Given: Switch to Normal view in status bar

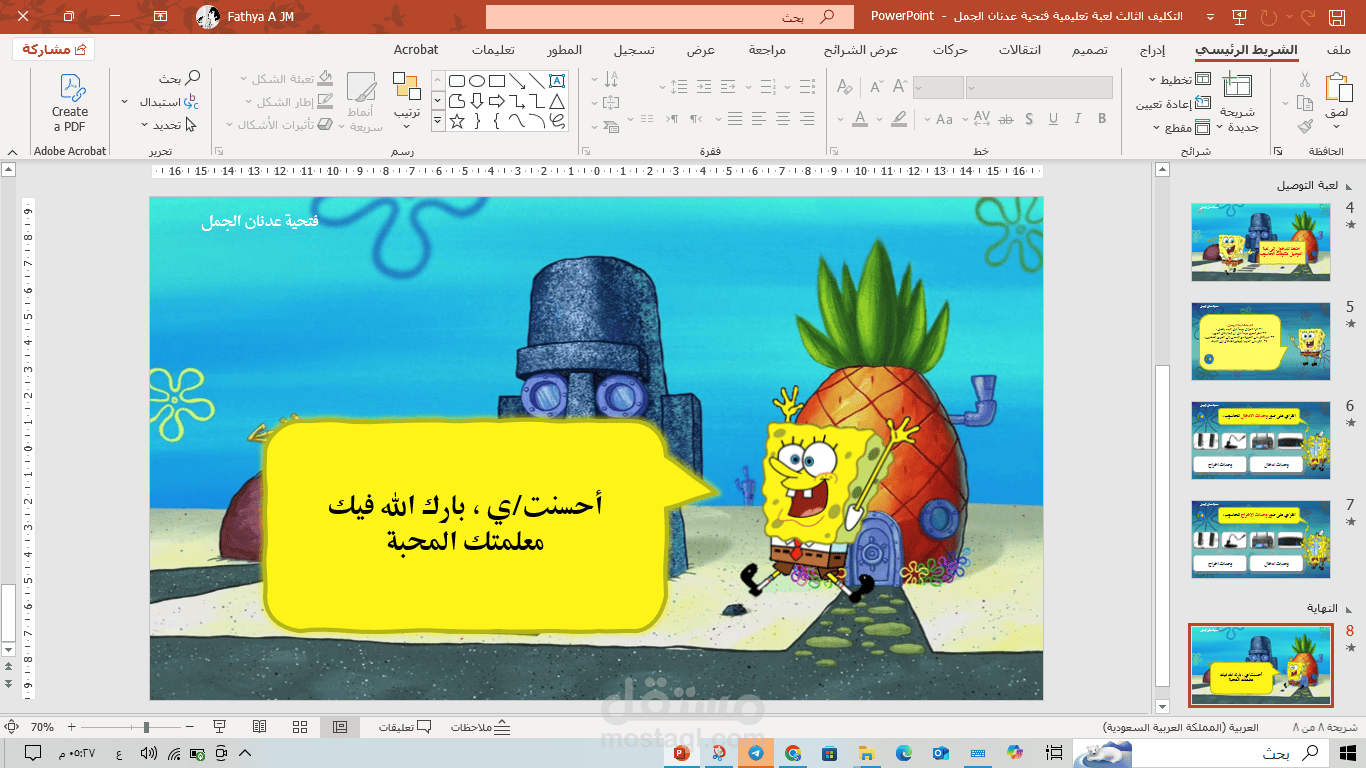Looking at the screenshot, I should click(340, 727).
